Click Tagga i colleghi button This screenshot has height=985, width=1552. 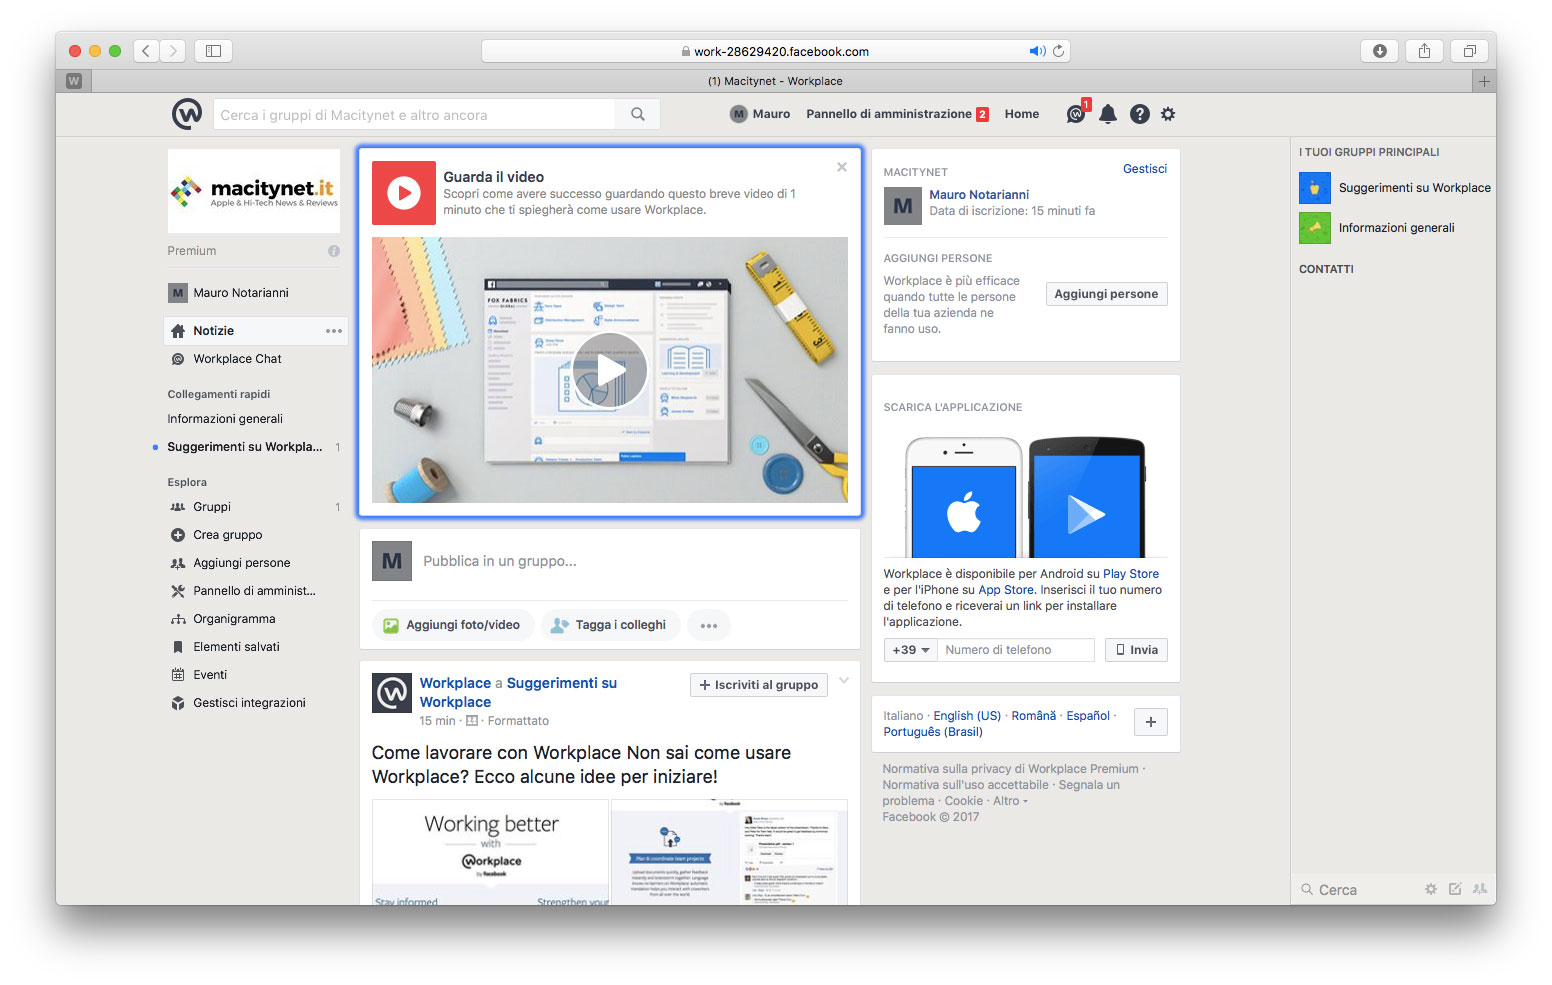click(x=610, y=625)
